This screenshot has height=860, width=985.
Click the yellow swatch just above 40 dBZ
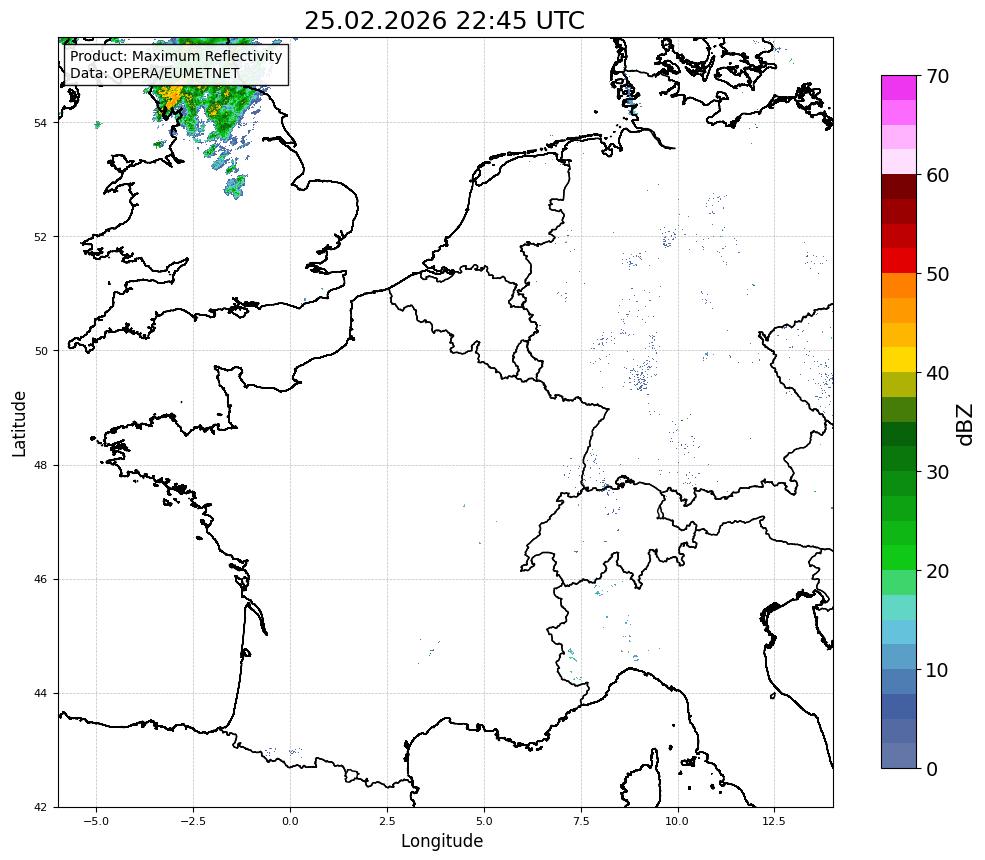[899, 360]
